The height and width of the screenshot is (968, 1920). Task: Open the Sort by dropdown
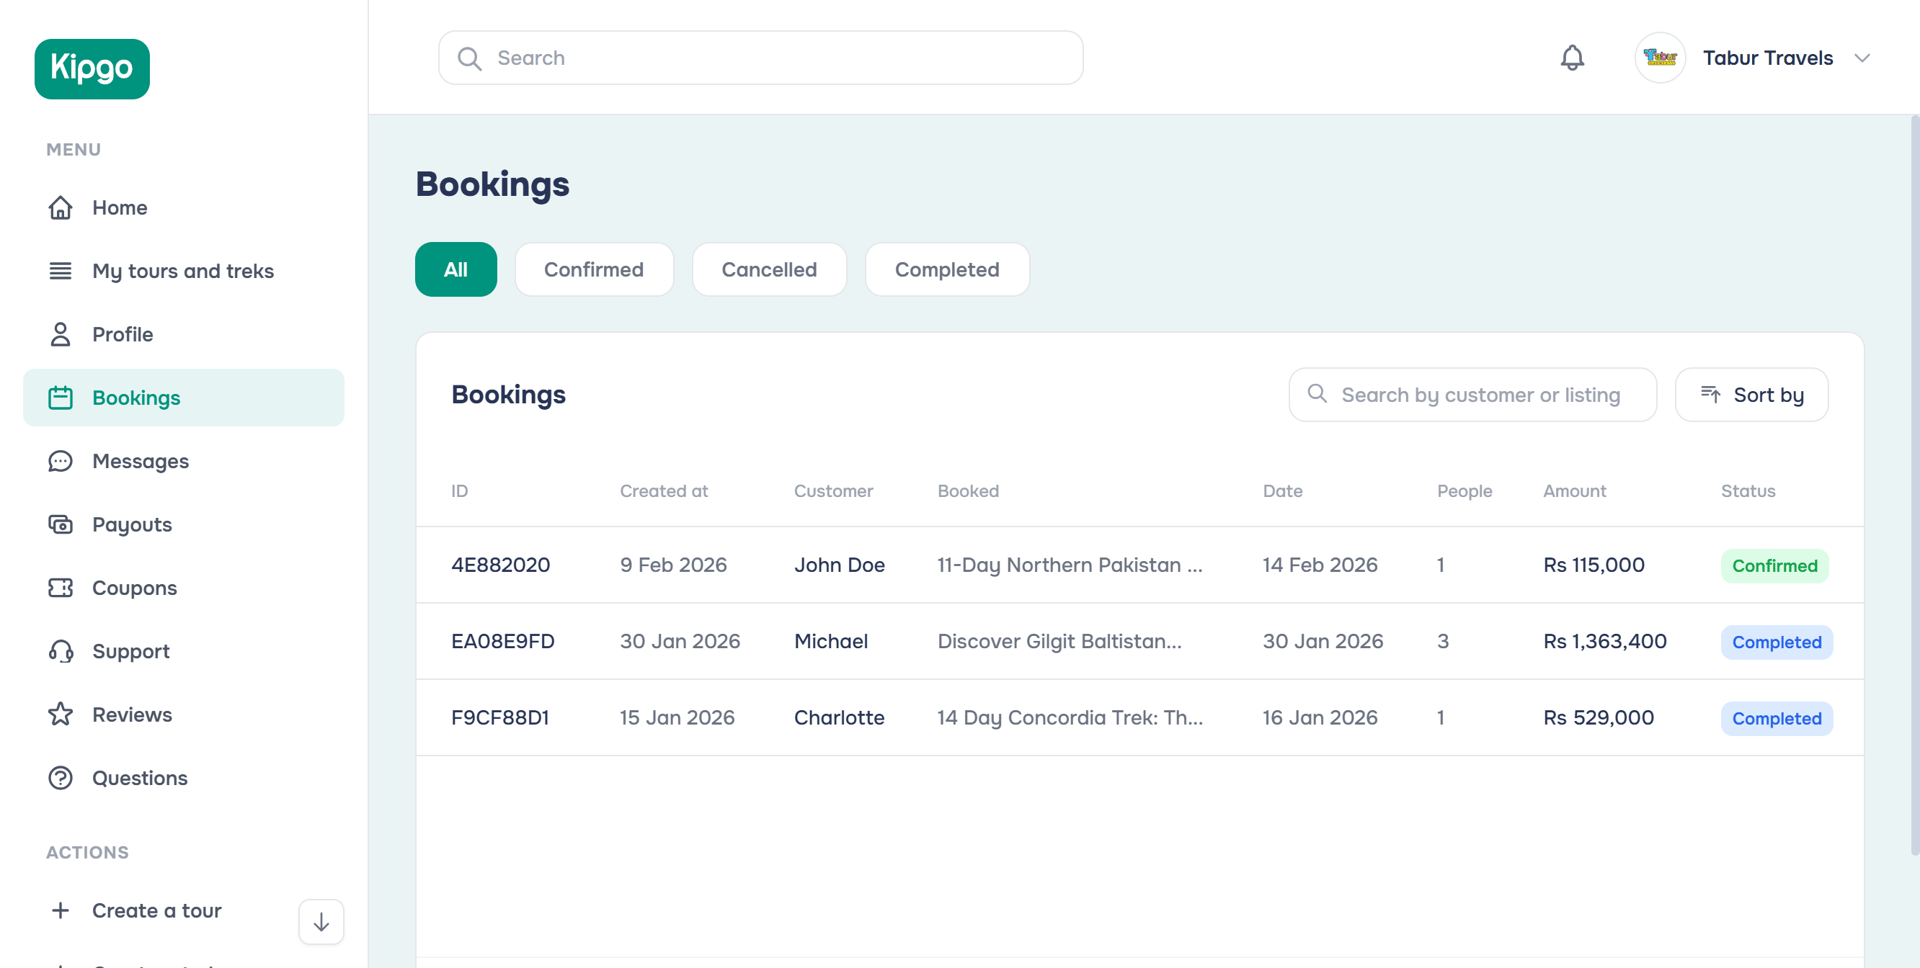coord(1751,394)
